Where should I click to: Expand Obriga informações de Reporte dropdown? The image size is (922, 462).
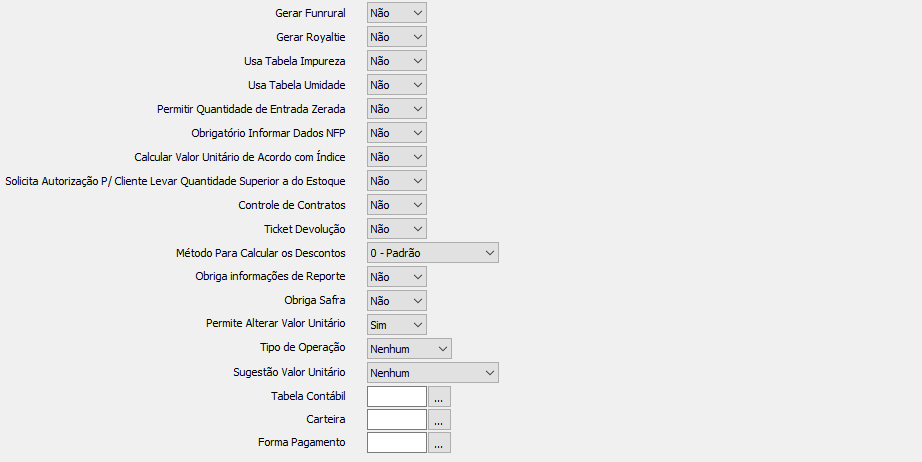[397, 277]
